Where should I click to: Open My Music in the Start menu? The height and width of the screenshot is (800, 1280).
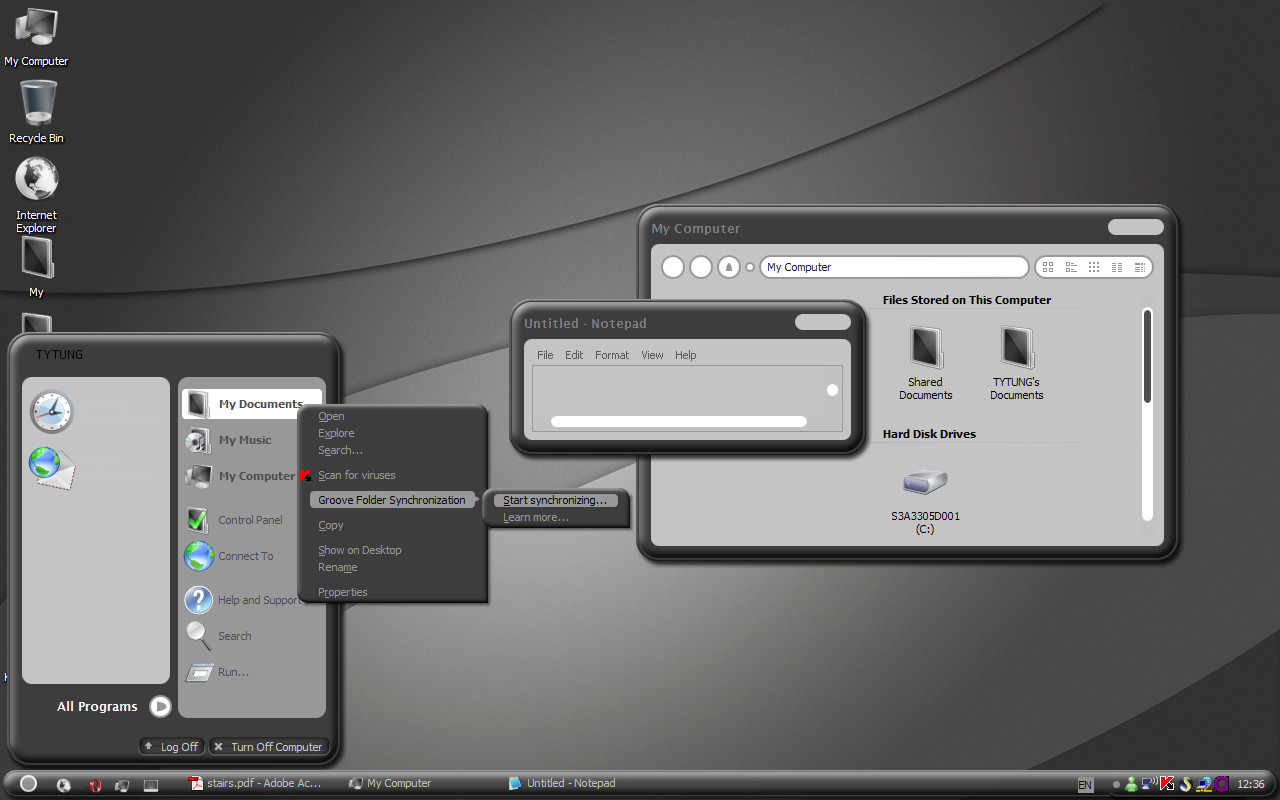(228, 440)
